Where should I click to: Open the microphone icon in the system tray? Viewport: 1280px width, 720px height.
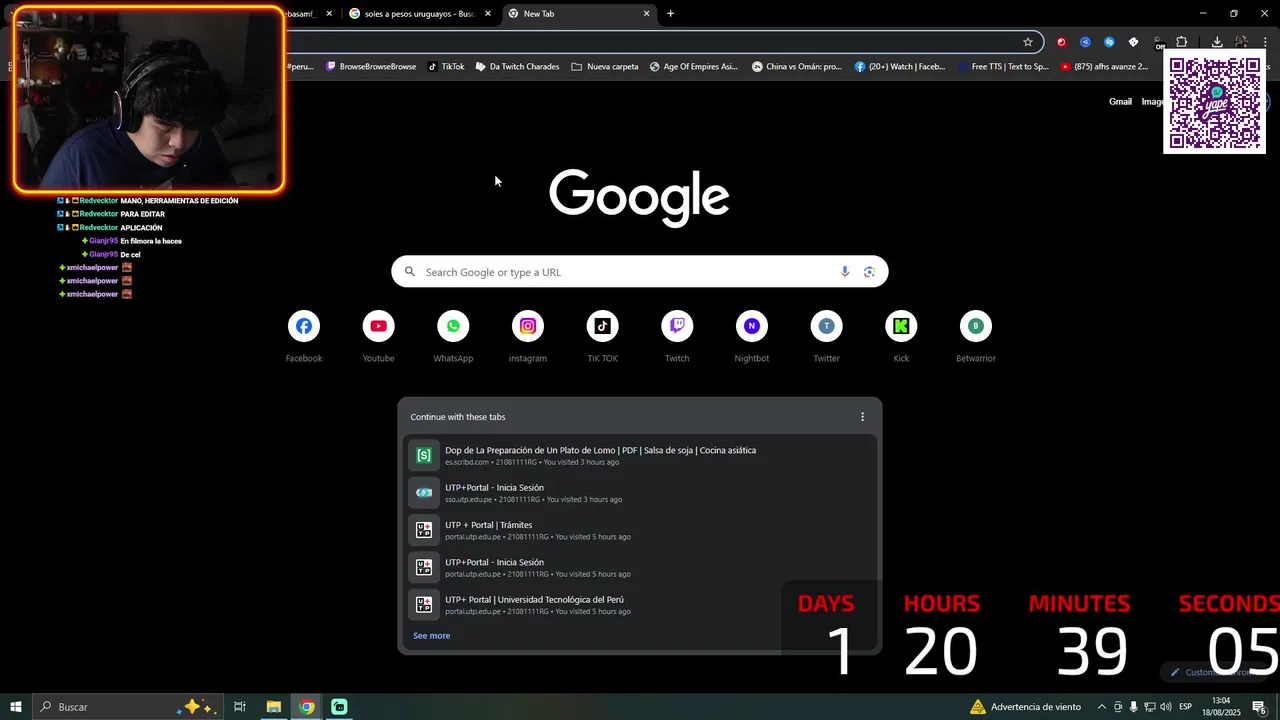[x=1134, y=707]
